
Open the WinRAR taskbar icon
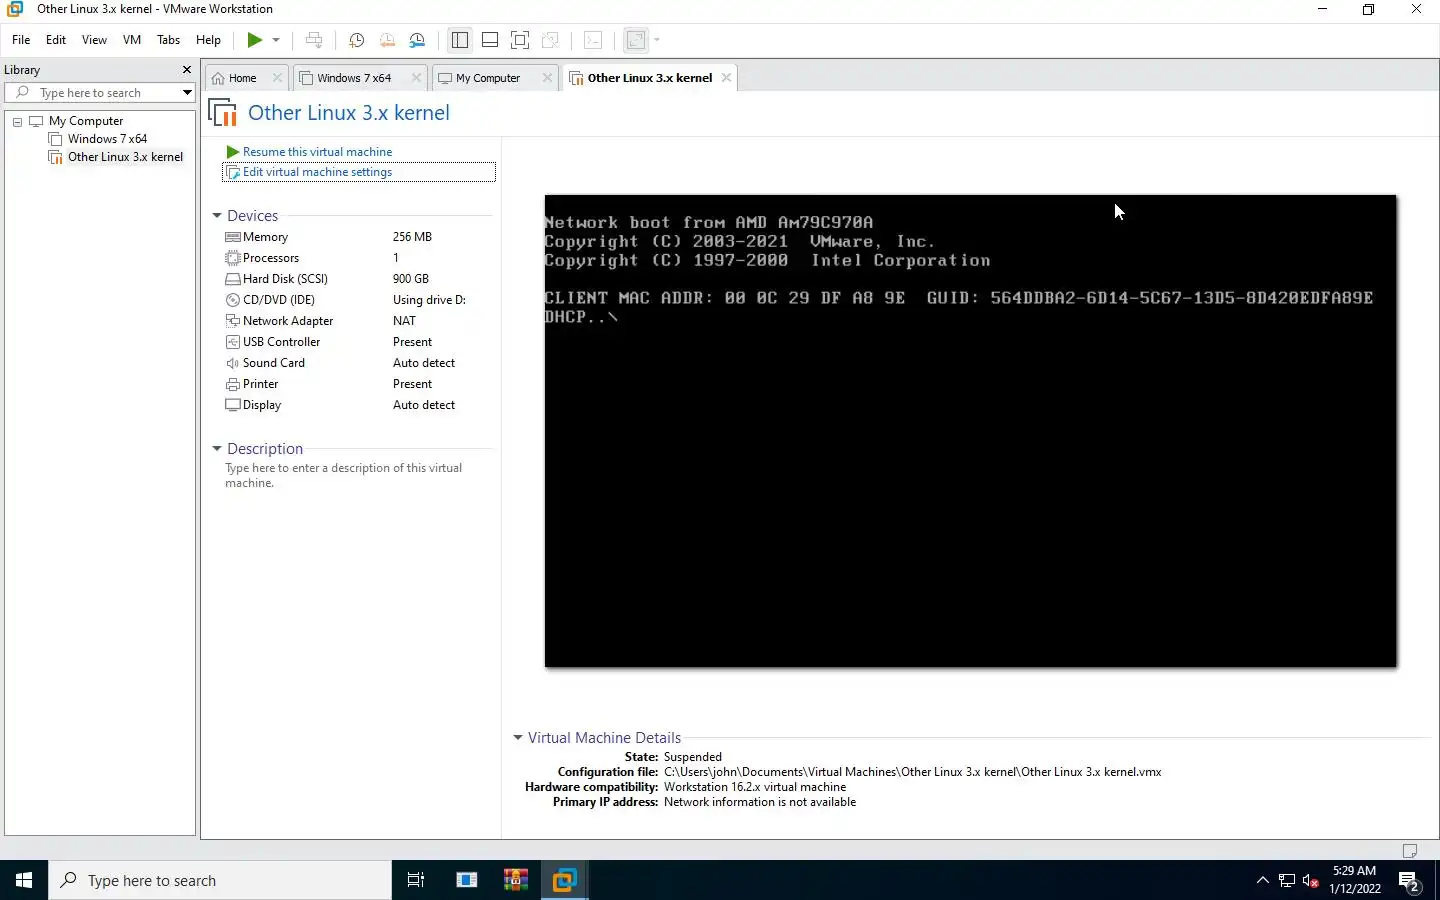516,880
